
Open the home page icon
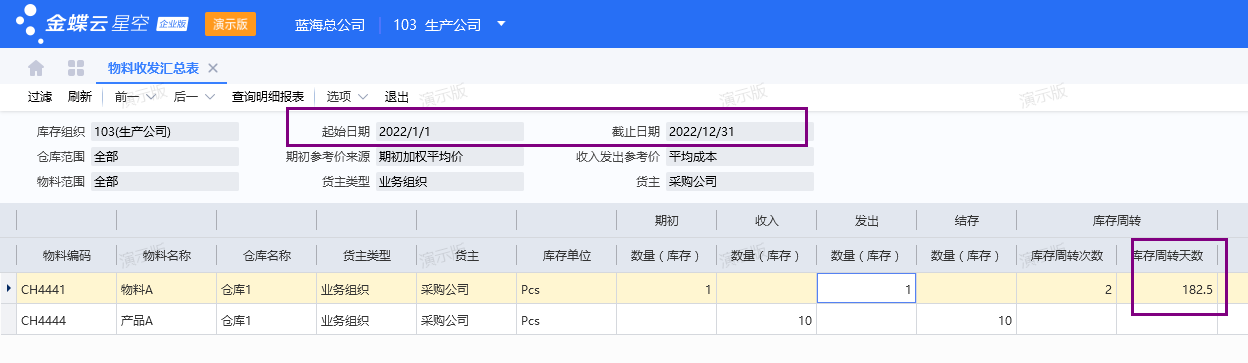[x=36, y=68]
